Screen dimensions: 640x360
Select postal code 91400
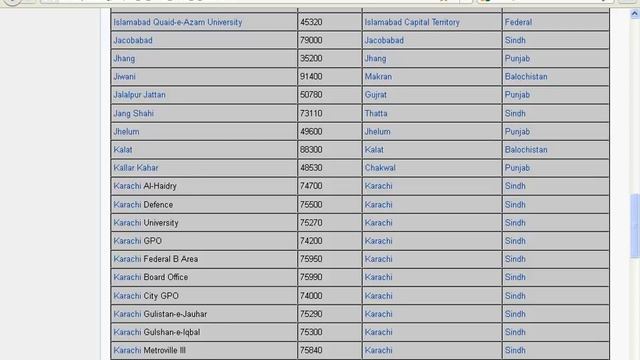(311, 76)
